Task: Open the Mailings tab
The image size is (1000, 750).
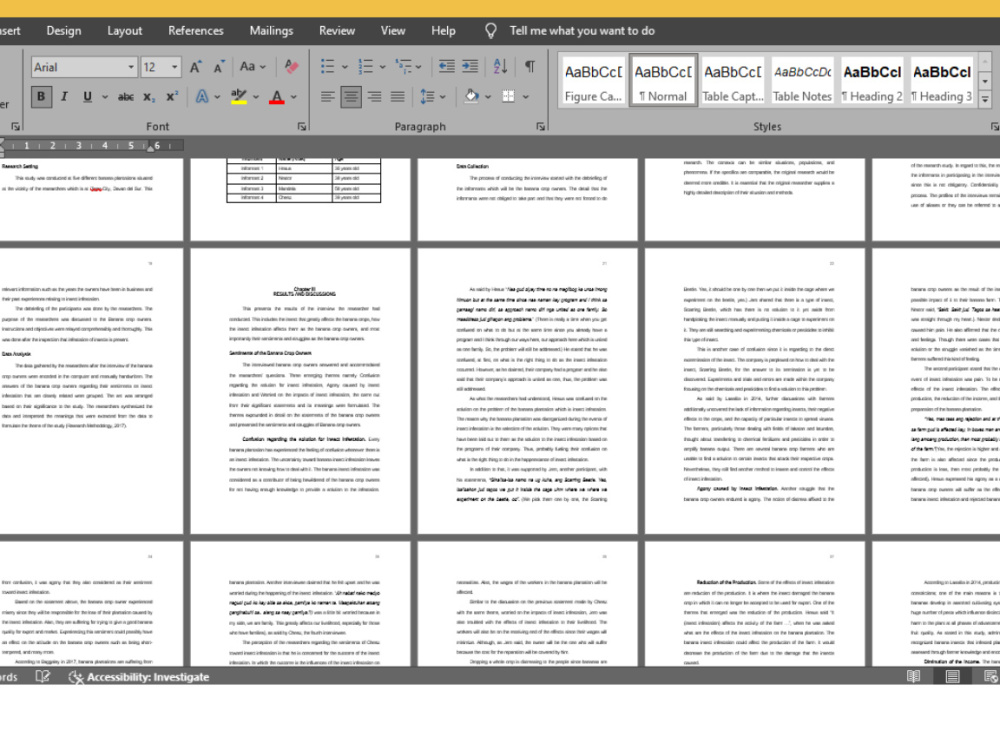Action: tap(271, 31)
